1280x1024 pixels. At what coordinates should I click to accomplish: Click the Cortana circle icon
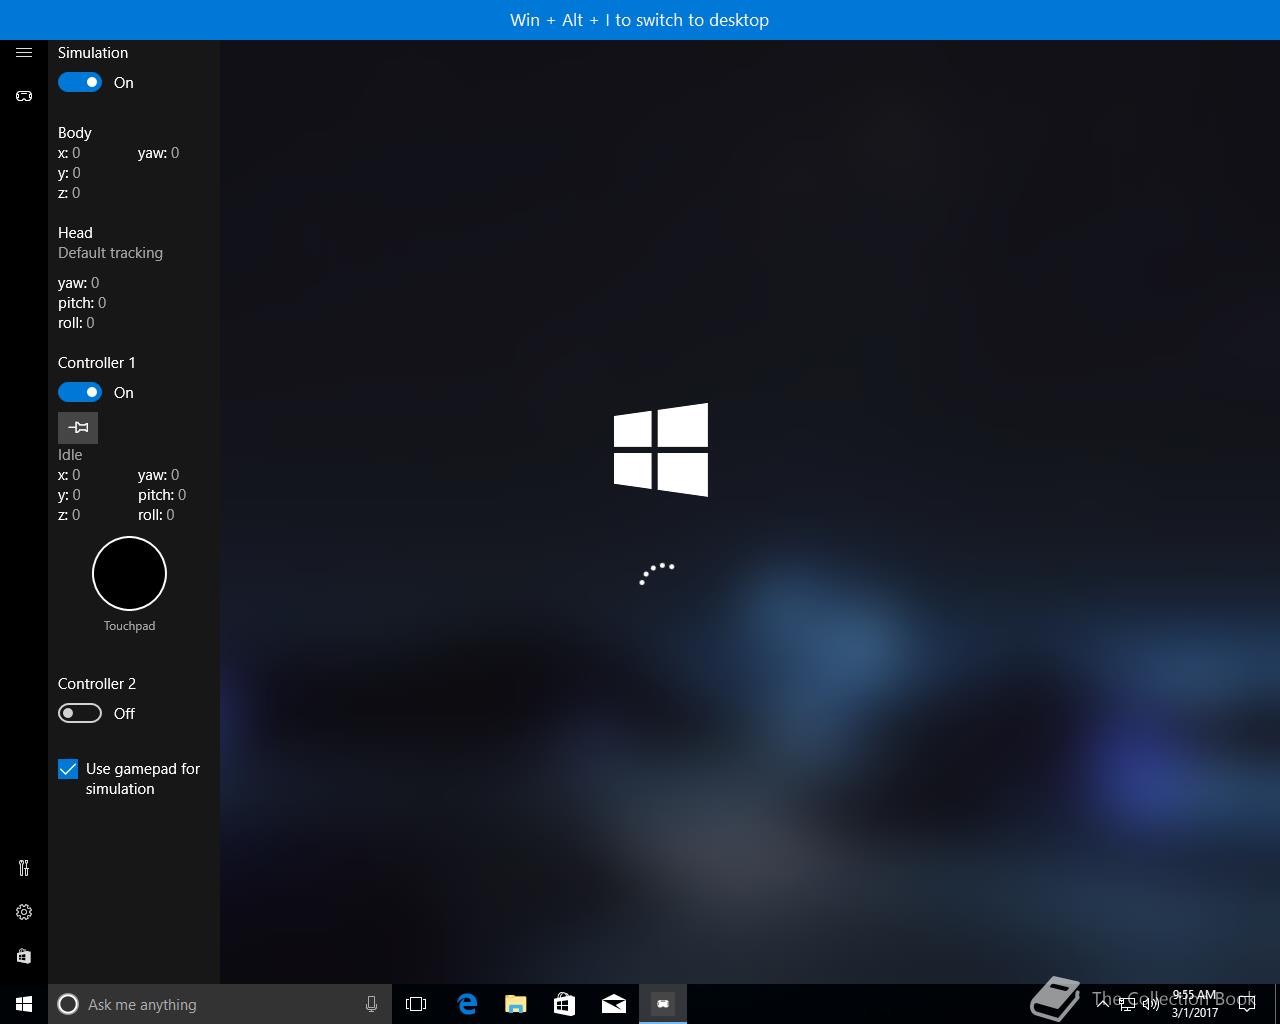(x=68, y=1004)
